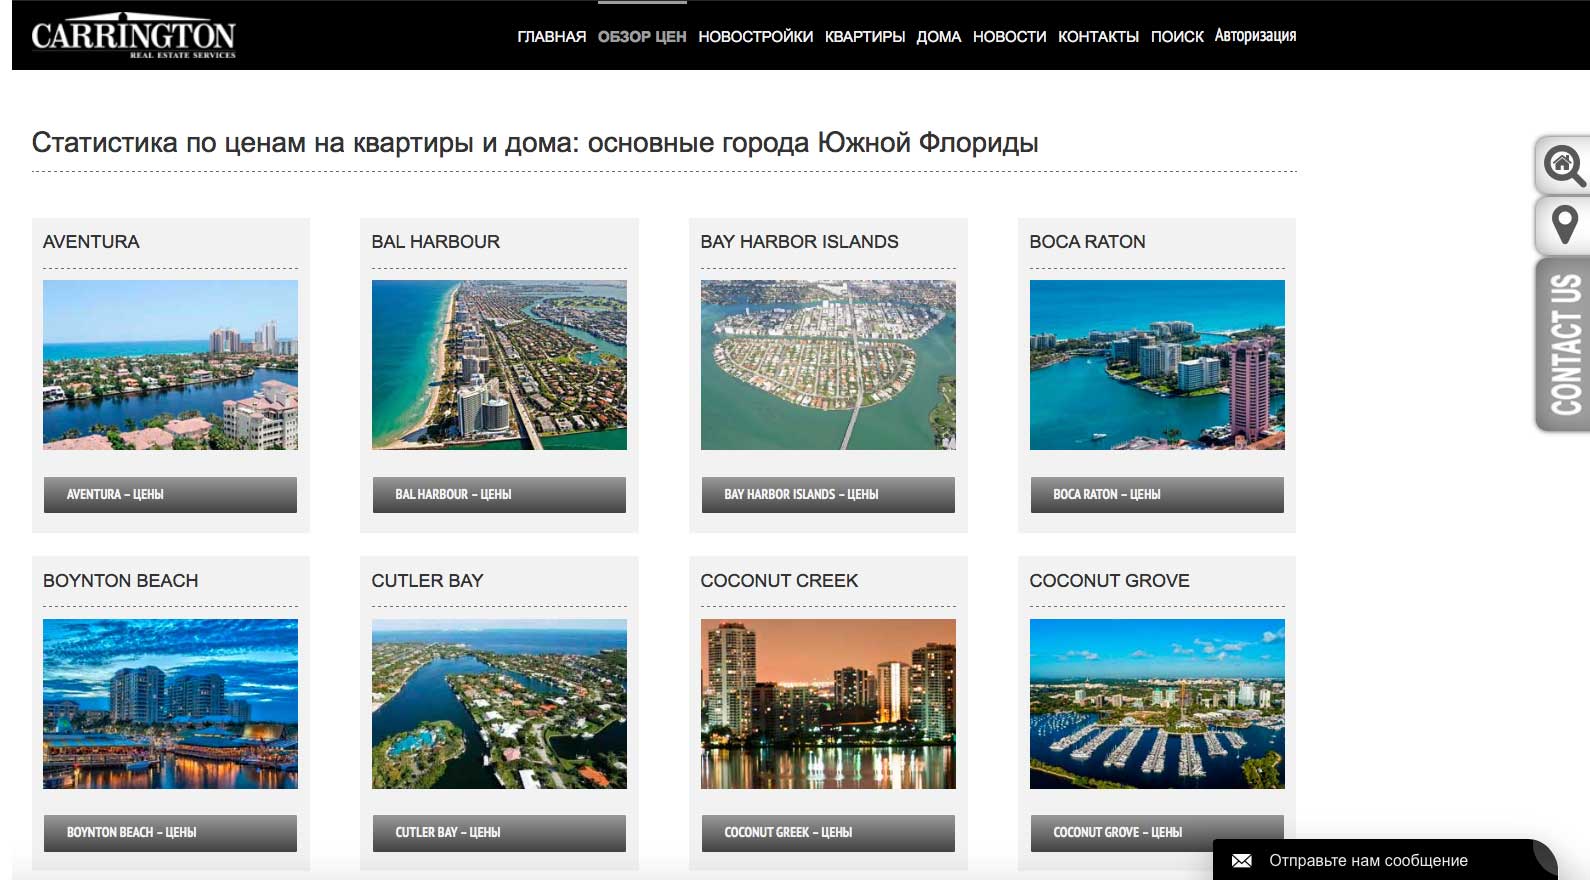Open the НОВОСТРОЙКИ menu item
Image resolution: width=1590 pixels, height=880 pixels.
pos(755,37)
